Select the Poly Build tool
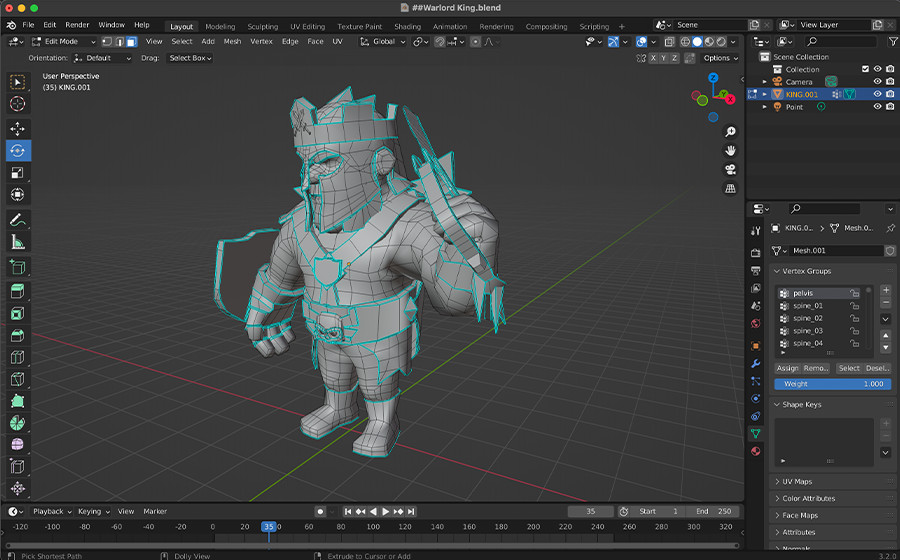 coord(17,400)
